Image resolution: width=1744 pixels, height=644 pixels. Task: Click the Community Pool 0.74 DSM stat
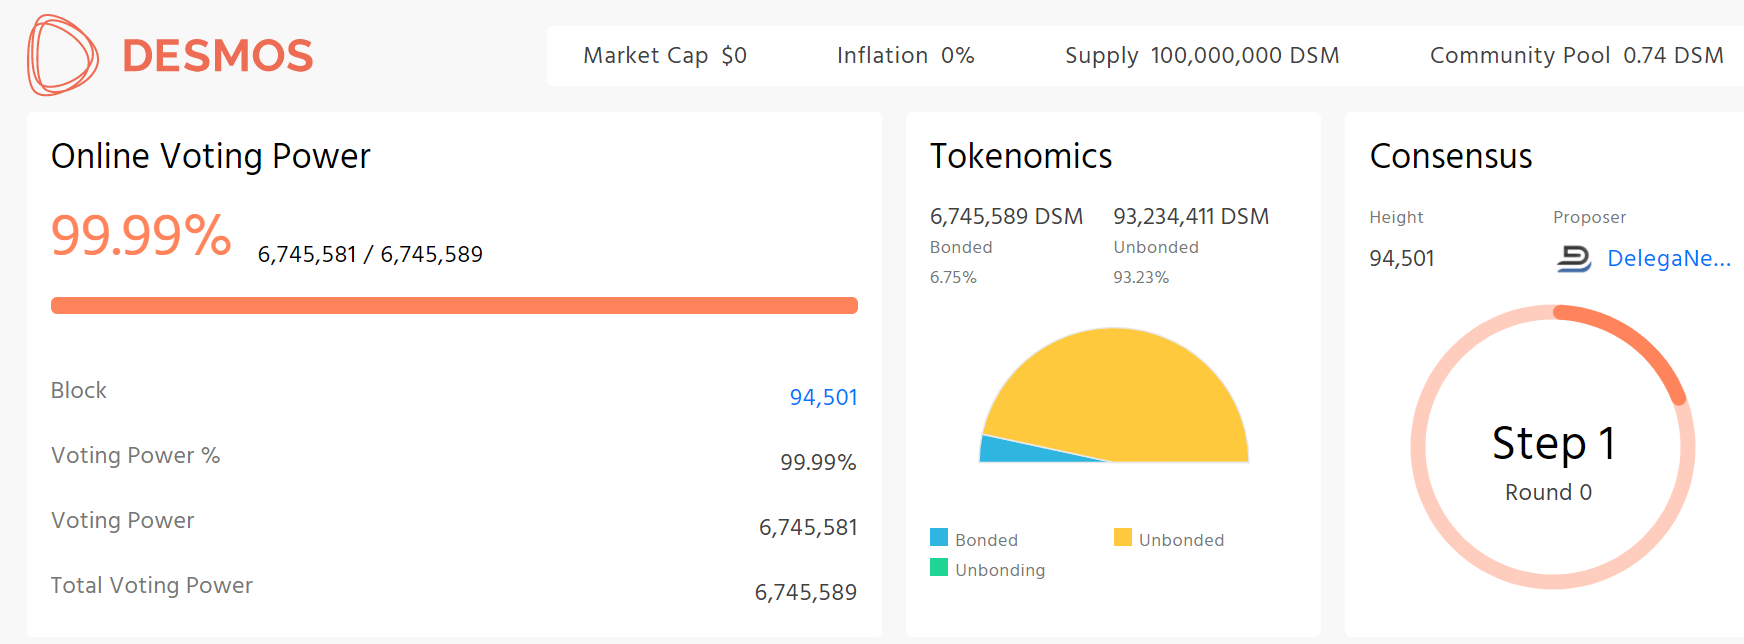coord(1576,56)
